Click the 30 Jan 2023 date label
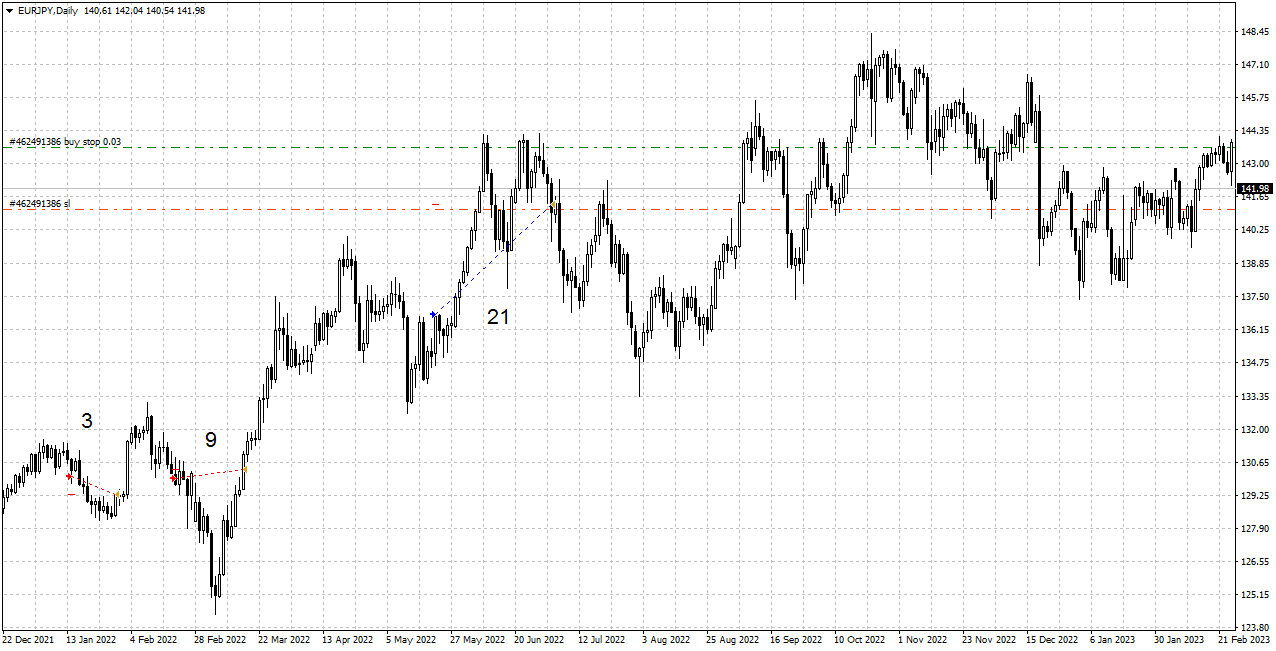 point(1180,639)
